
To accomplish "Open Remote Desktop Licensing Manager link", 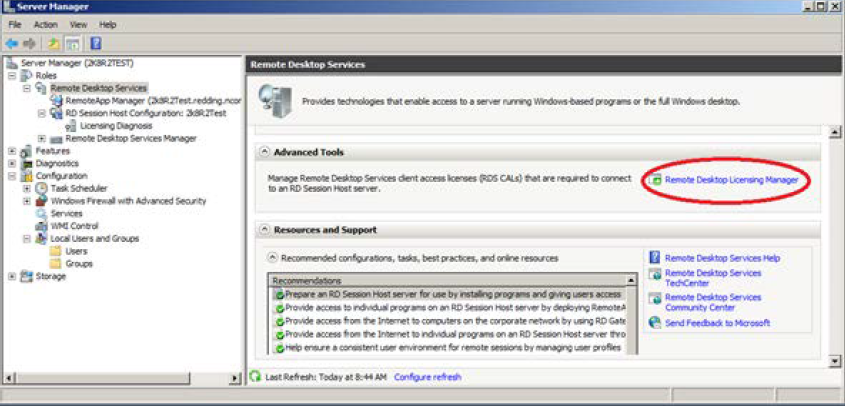I will (731, 180).
